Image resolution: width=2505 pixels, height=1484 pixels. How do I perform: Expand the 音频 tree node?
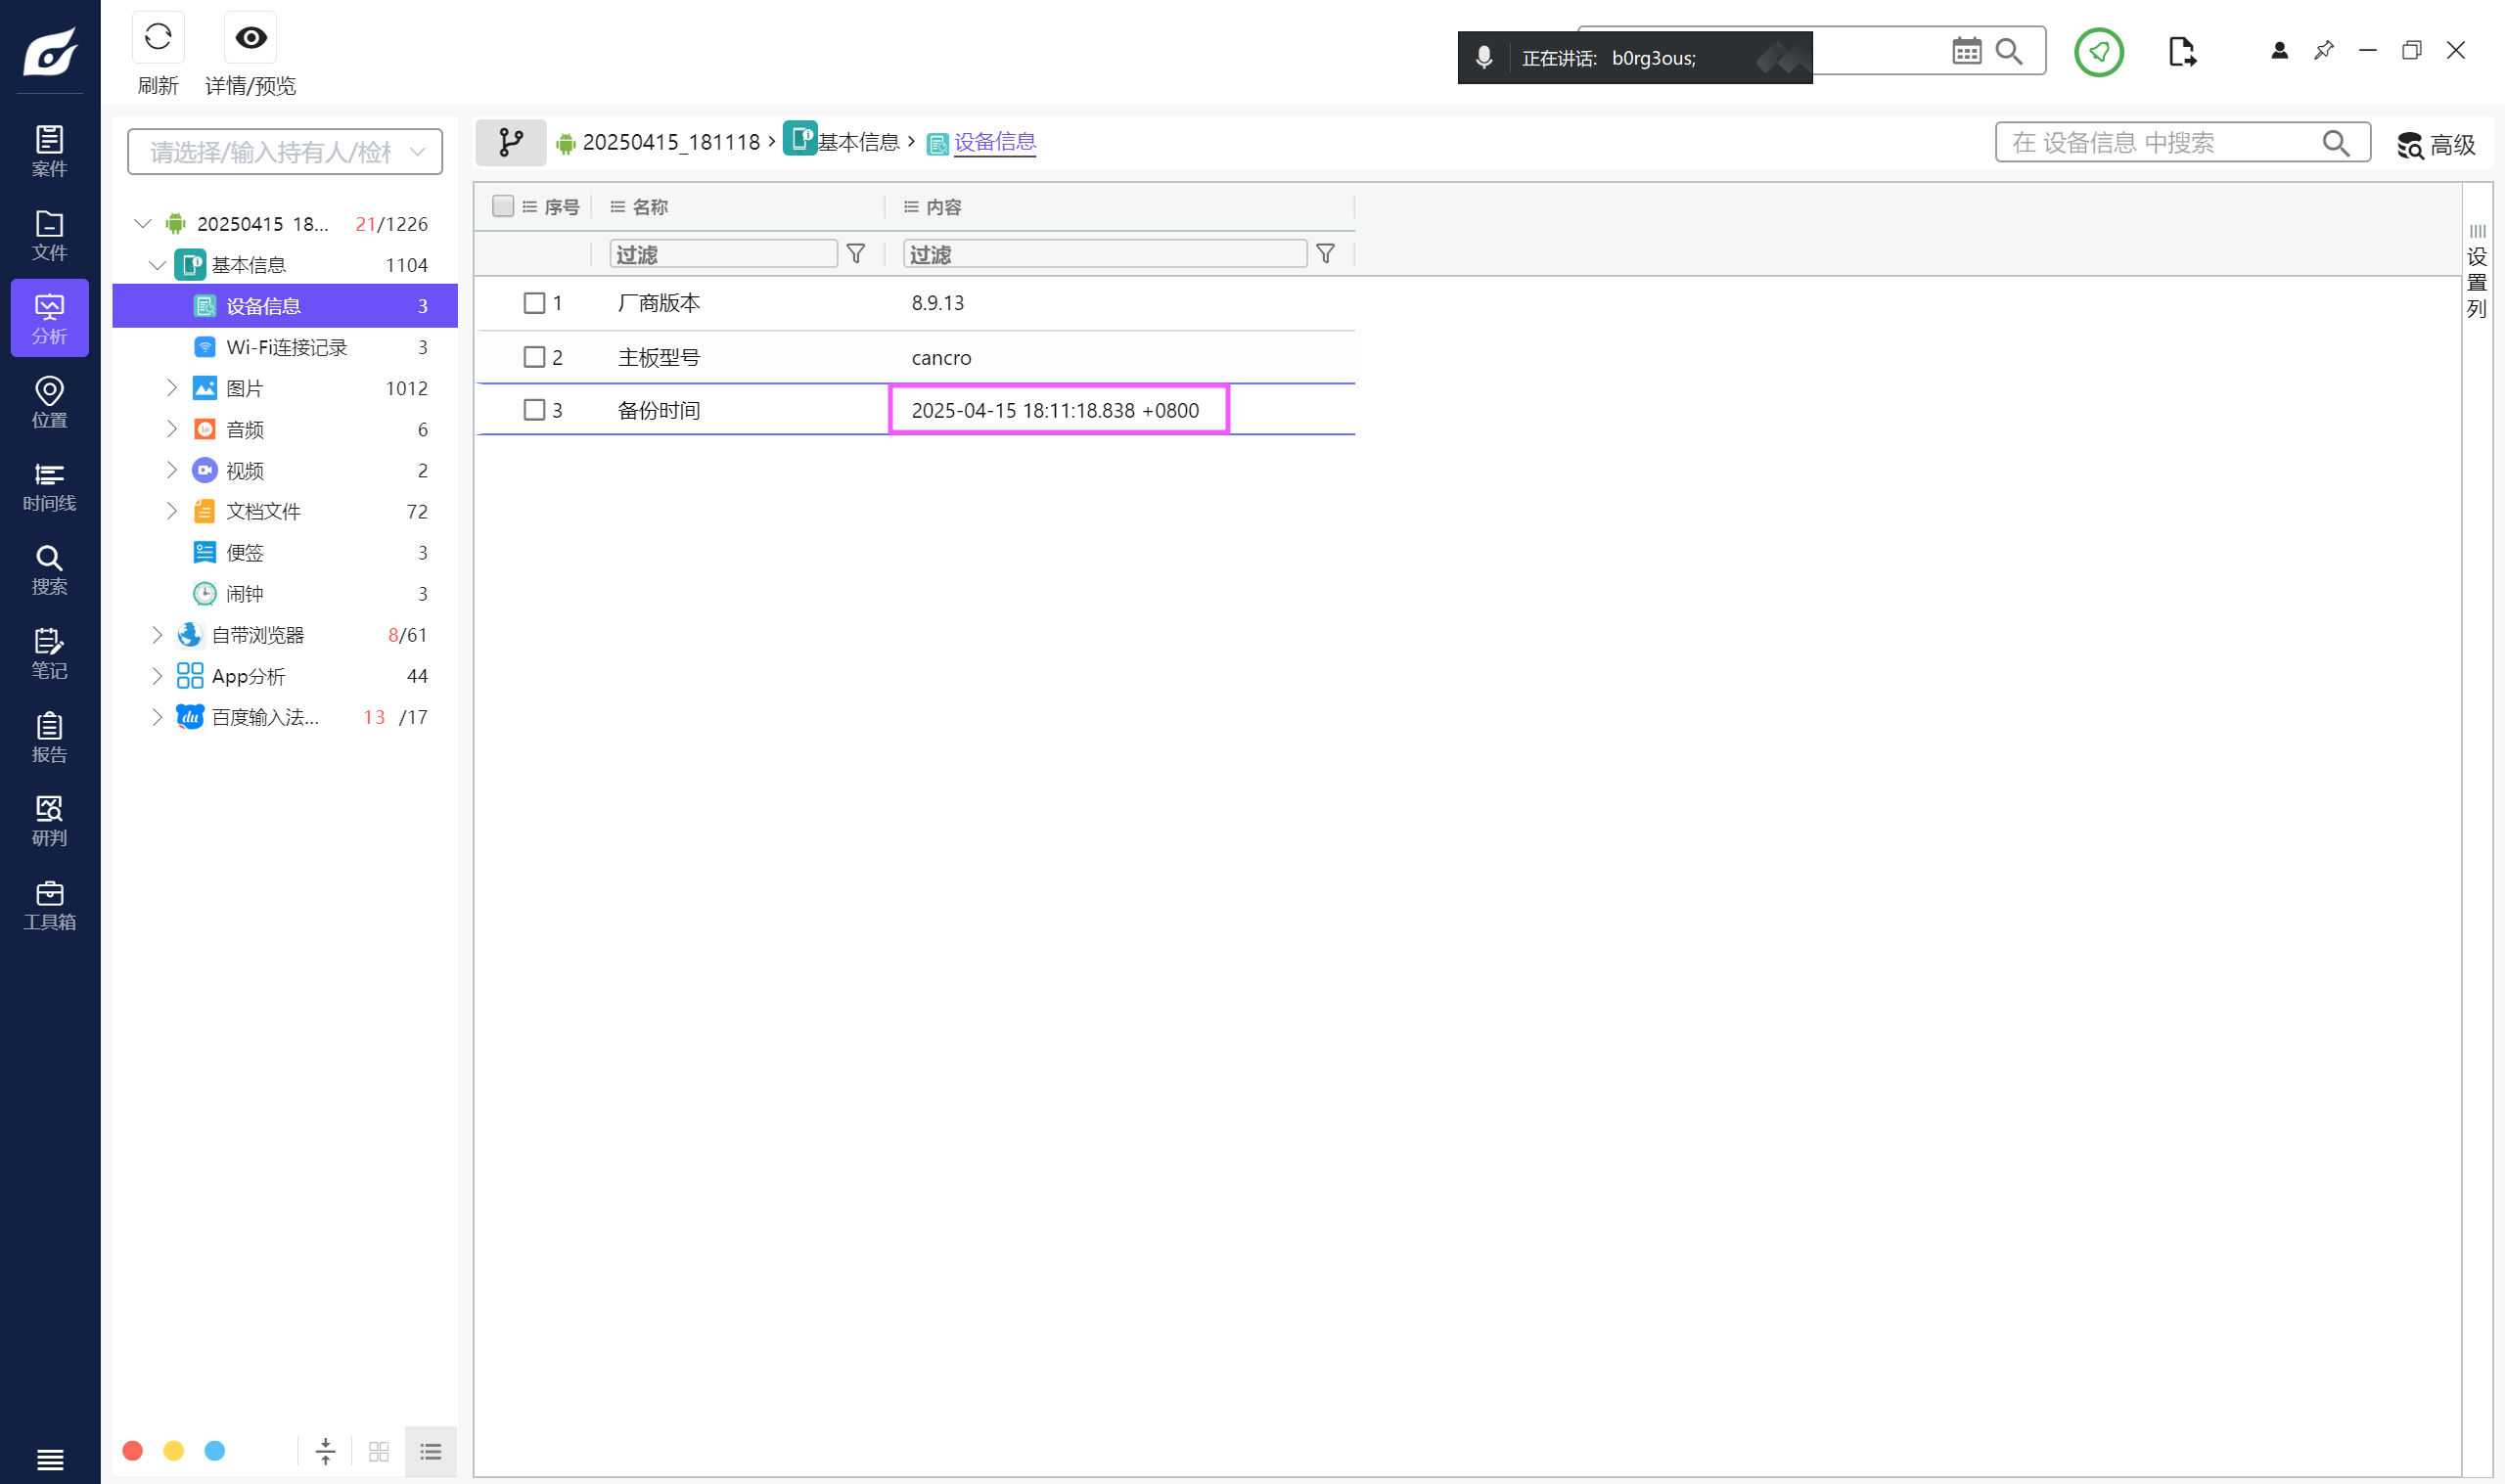click(x=171, y=429)
